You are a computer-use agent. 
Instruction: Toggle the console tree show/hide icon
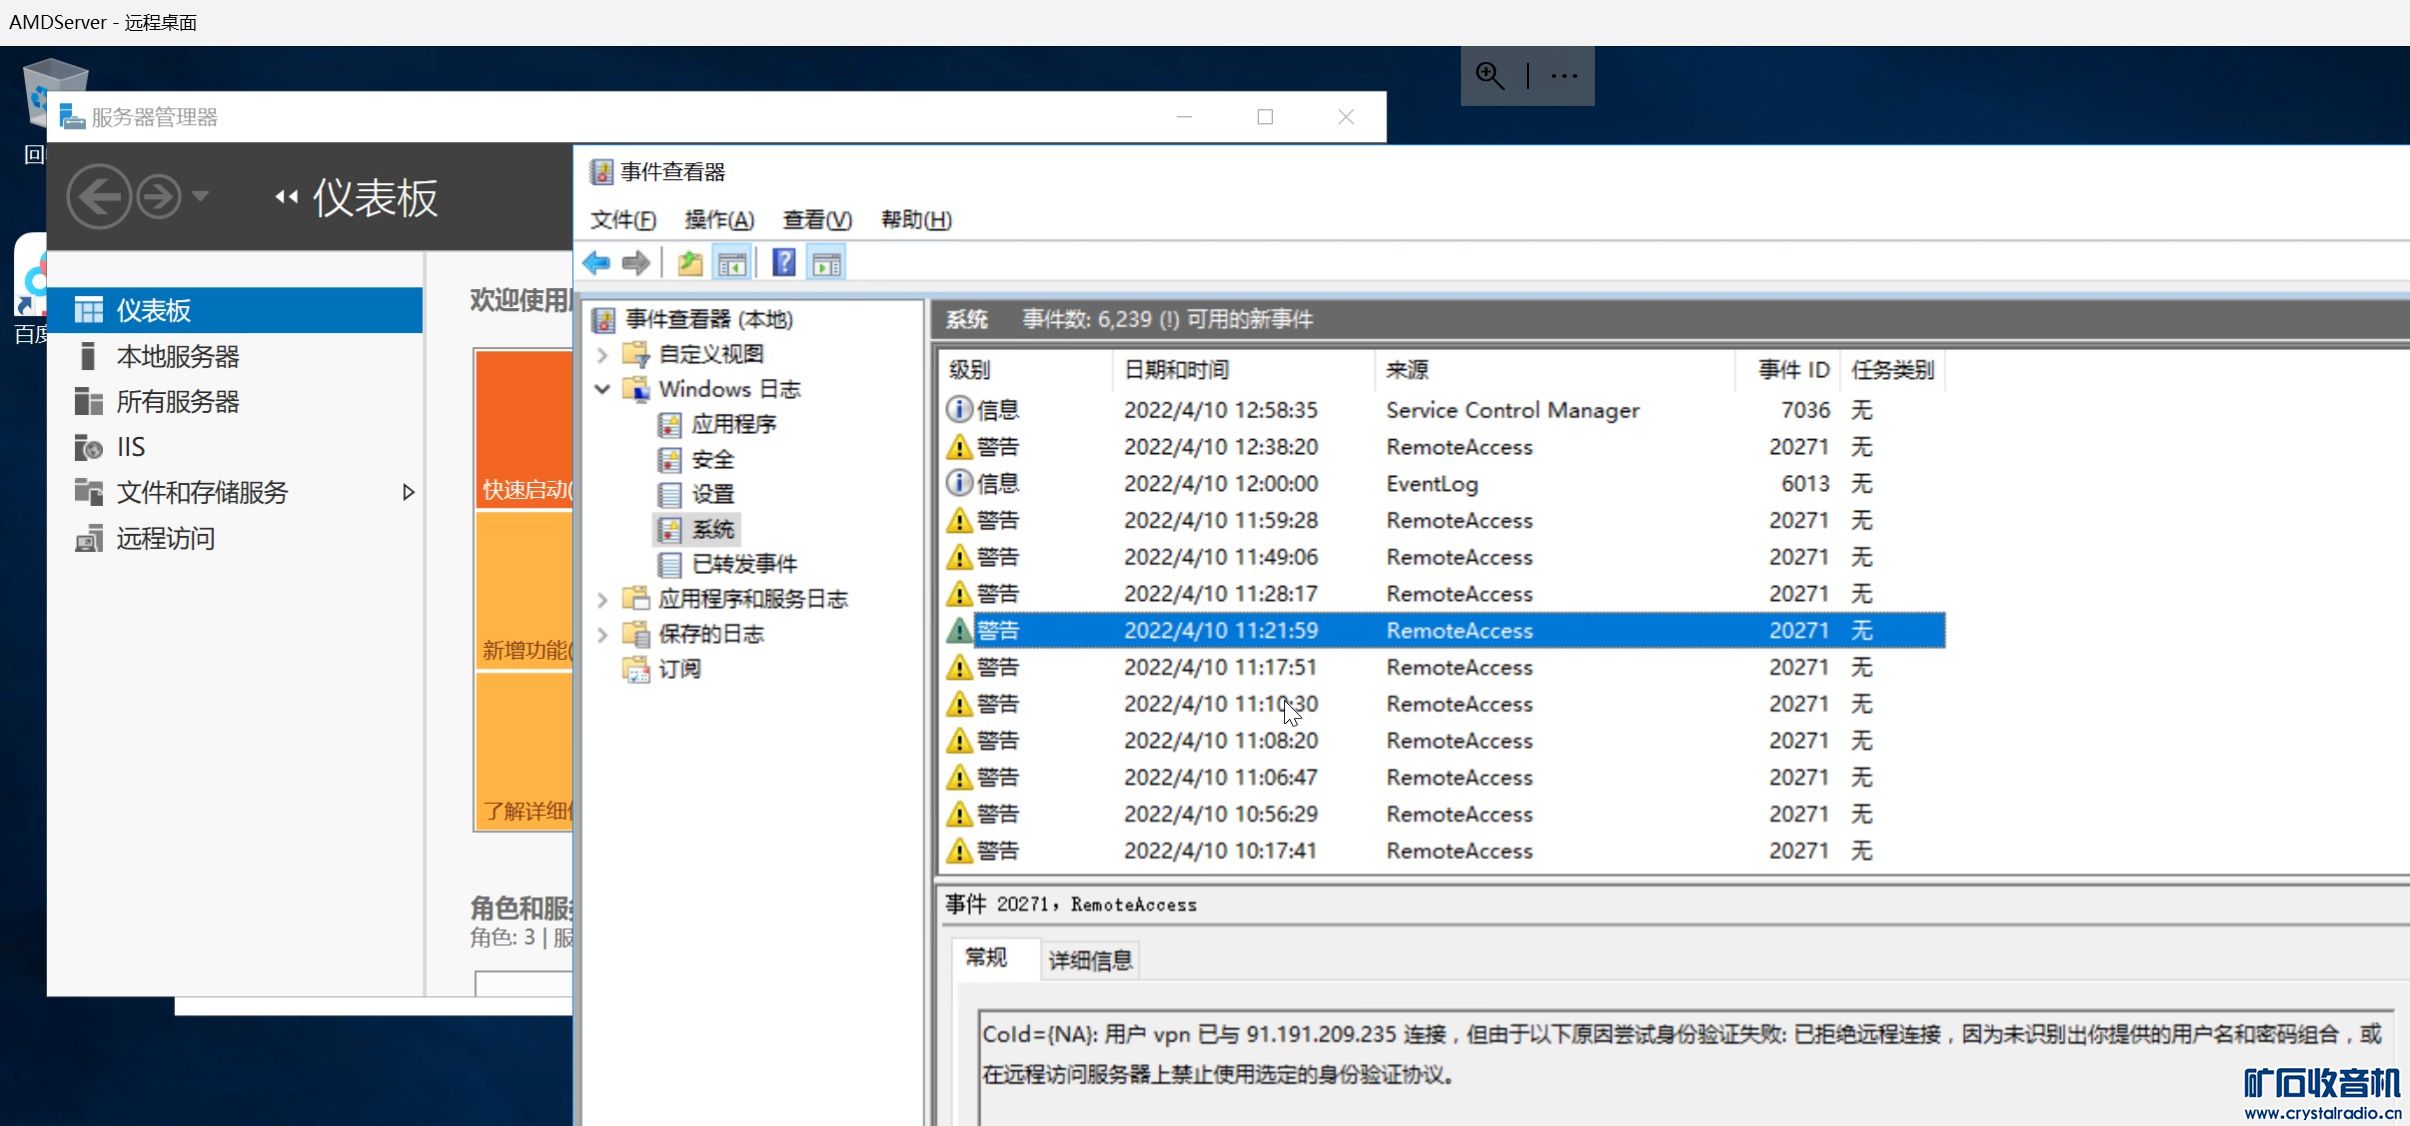click(732, 263)
